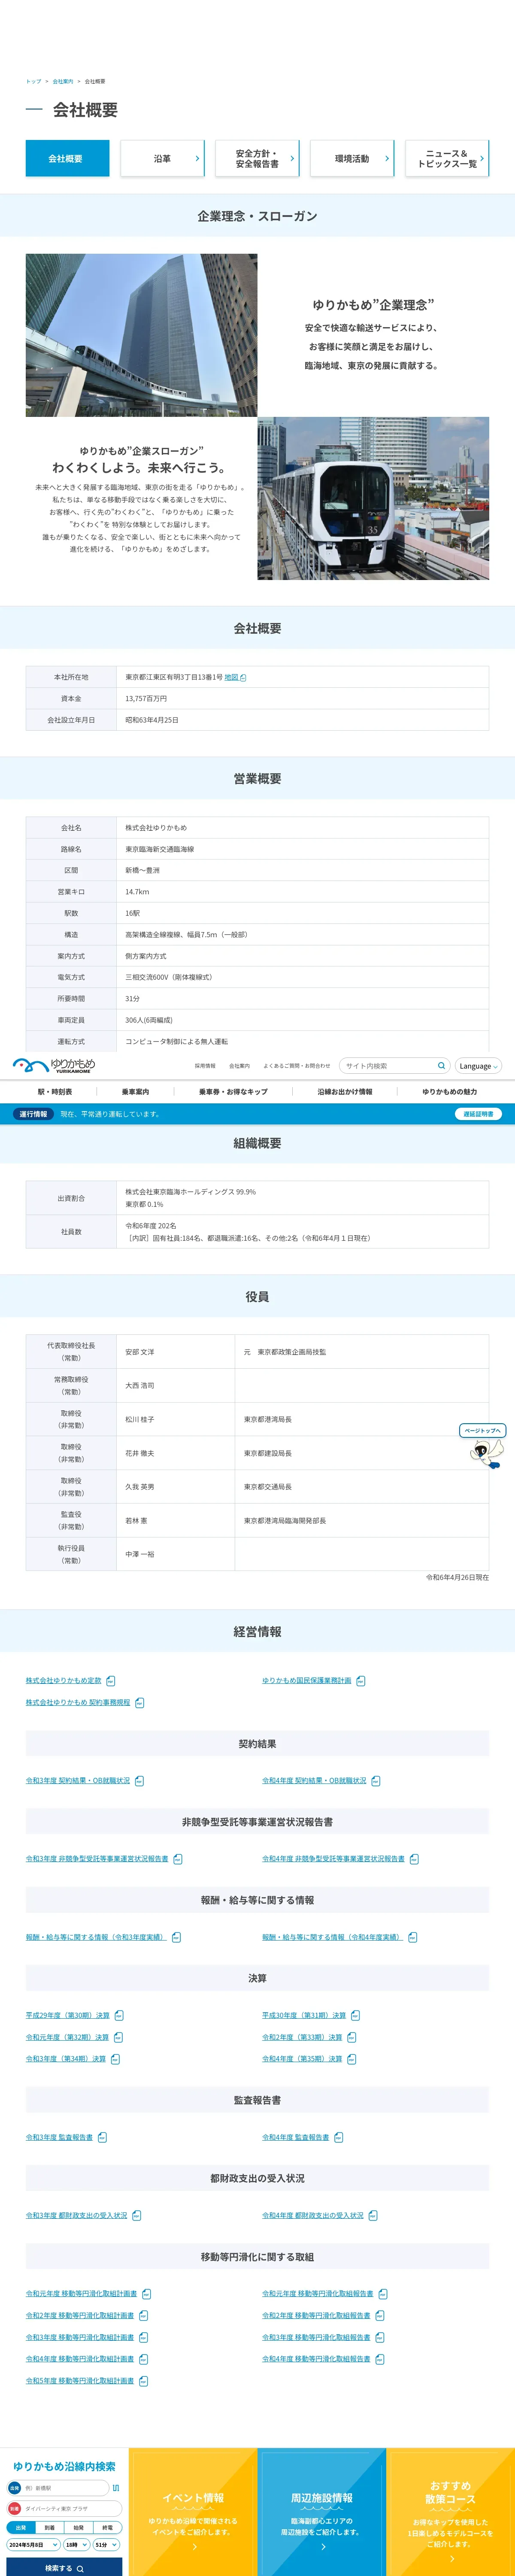Expand the 駅・時刻表 navigation menu
515x2576 pixels.
pyautogui.click(x=55, y=1092)
